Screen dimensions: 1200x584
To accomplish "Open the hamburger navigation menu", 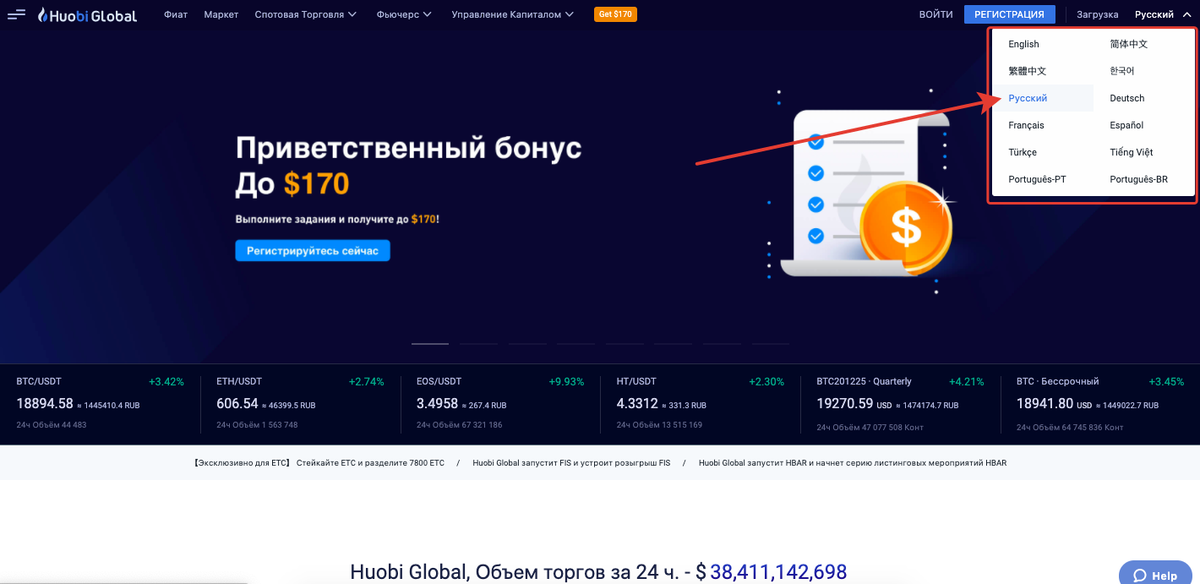I will click(16, 15).
